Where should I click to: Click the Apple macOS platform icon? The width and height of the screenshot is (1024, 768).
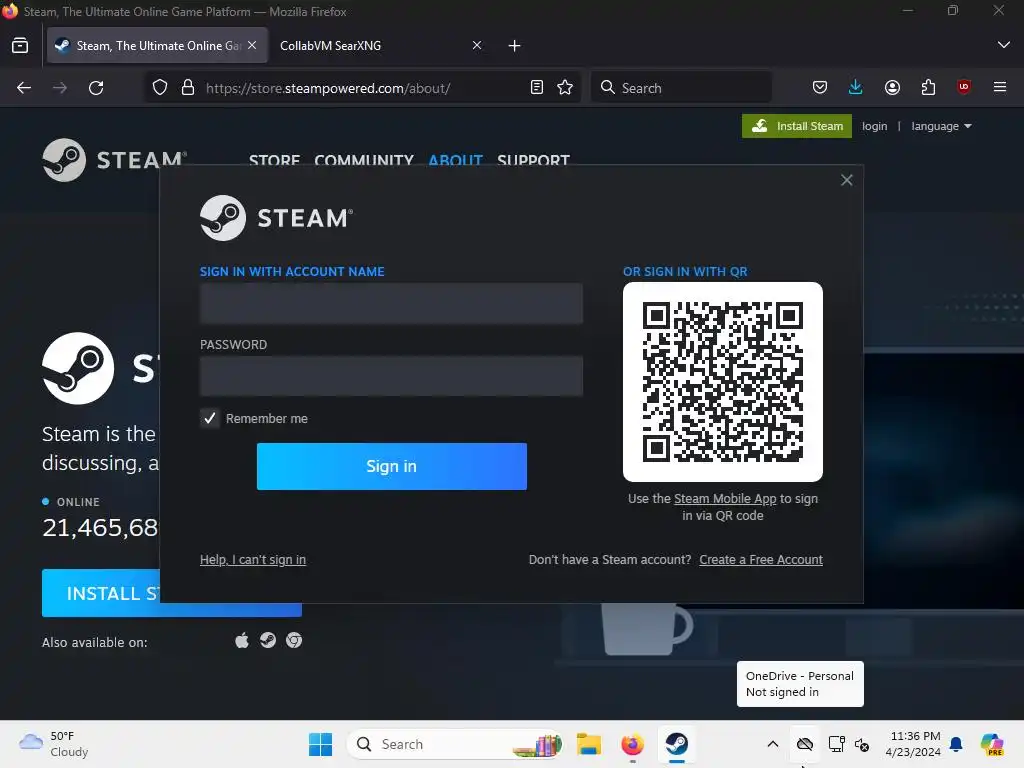tap(242, 641)
